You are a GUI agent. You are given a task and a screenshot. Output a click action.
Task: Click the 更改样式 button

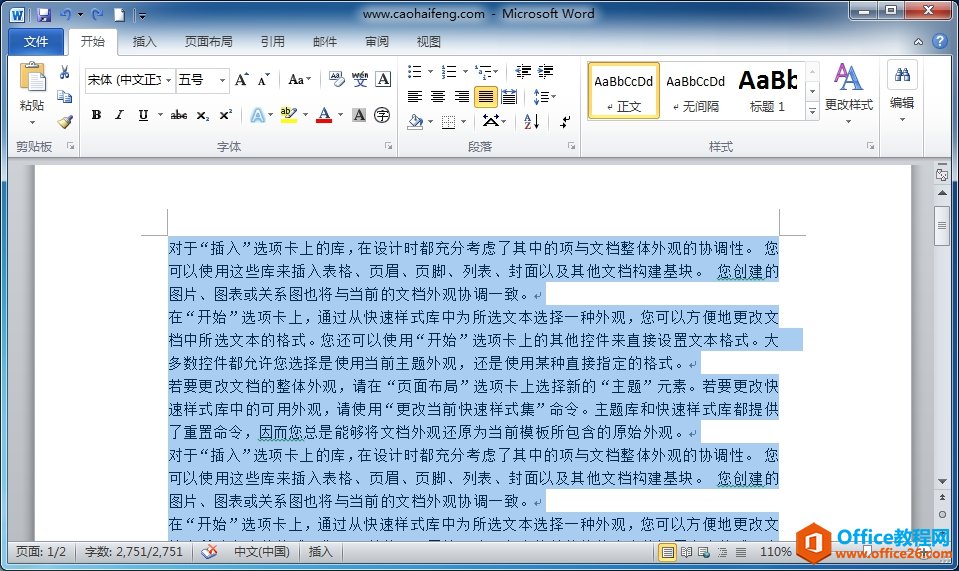pyautogui.click(x=848, y=94)
